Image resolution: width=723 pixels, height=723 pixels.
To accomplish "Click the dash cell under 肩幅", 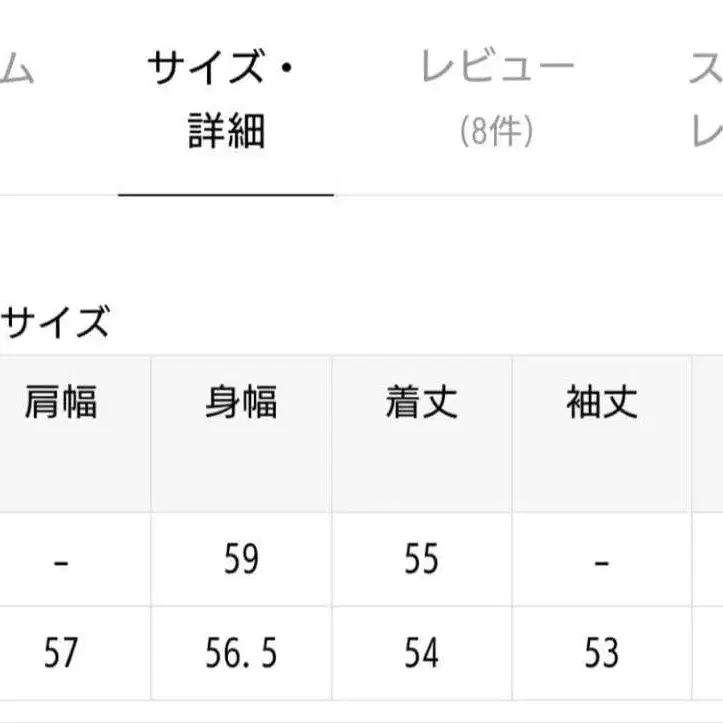I will [61, 561].
